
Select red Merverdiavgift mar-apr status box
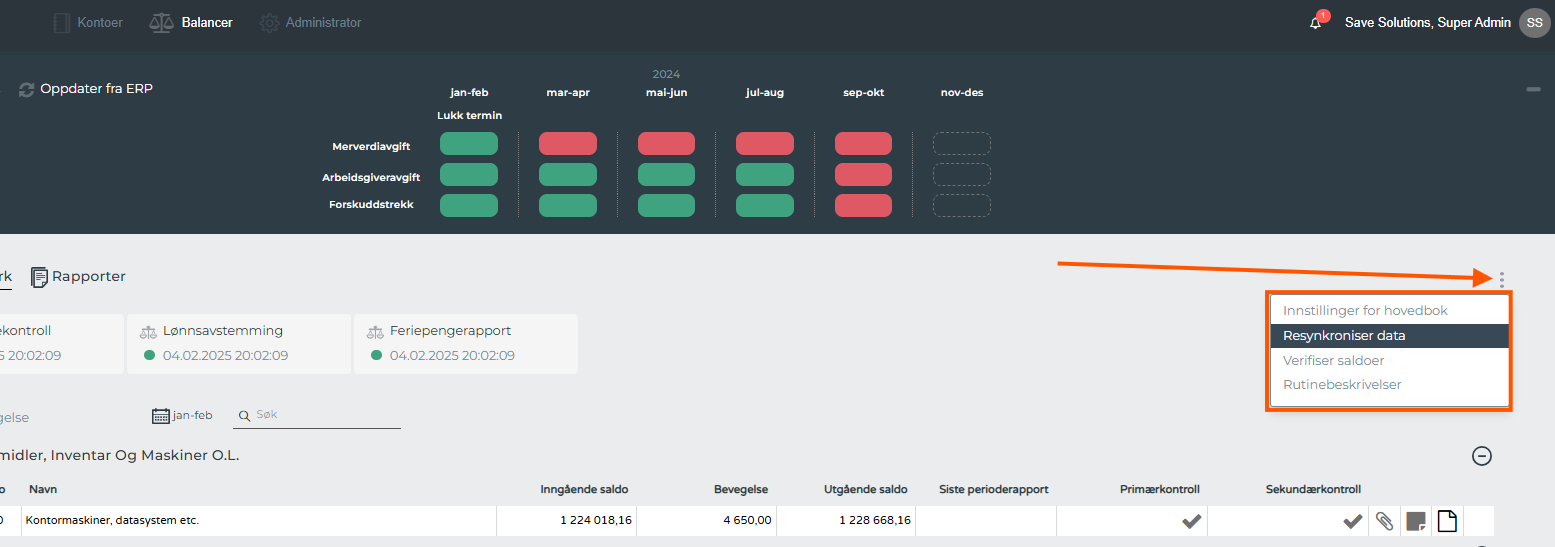567,144
